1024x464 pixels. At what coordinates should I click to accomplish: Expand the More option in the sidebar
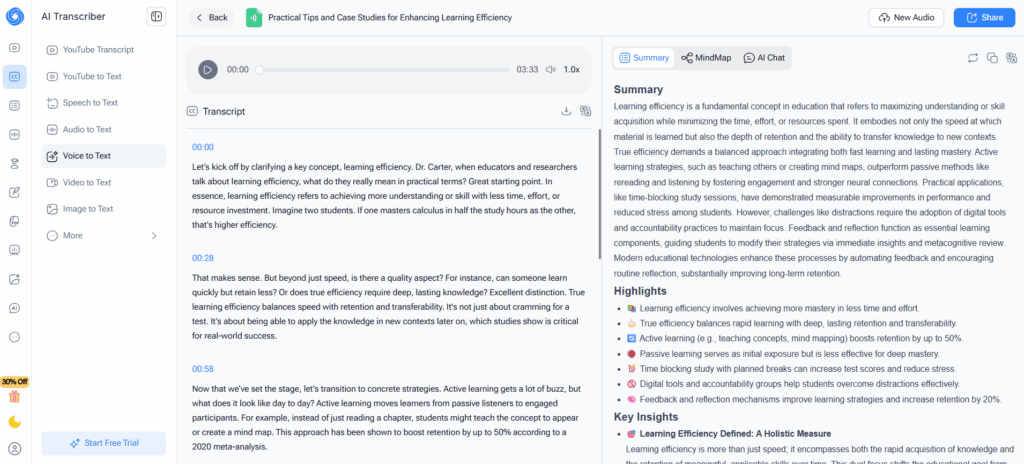(x=103, y=235)
